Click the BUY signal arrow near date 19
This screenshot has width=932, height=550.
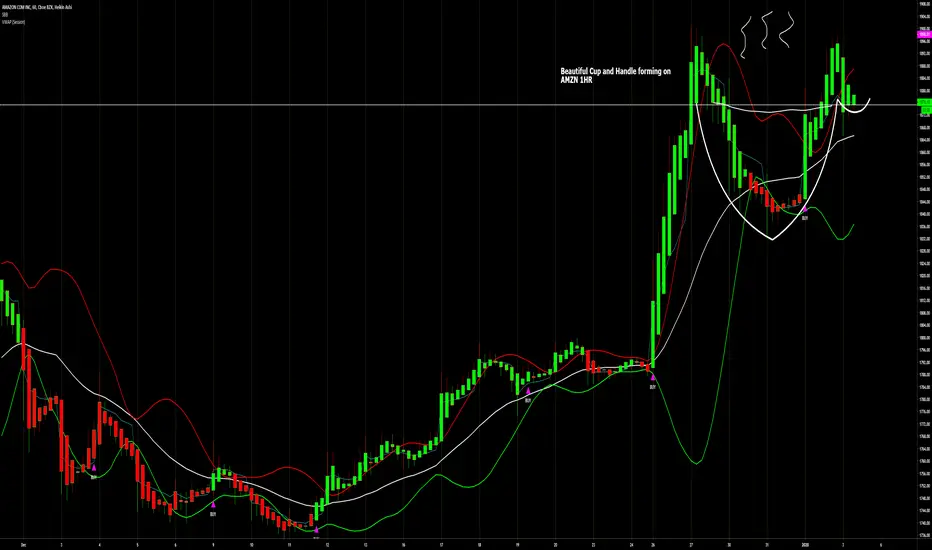point(528,391)
